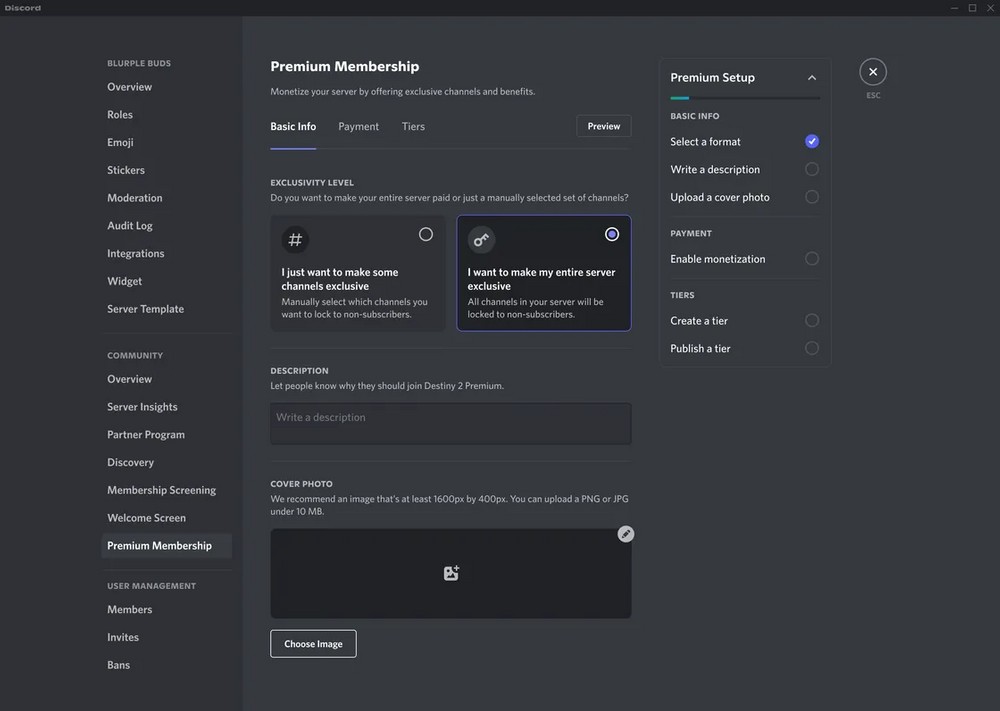Image resolution: width=1000 pixels, height=711 pixels.
Task: Click the Write a description step circle
Action: click(812, 169)
